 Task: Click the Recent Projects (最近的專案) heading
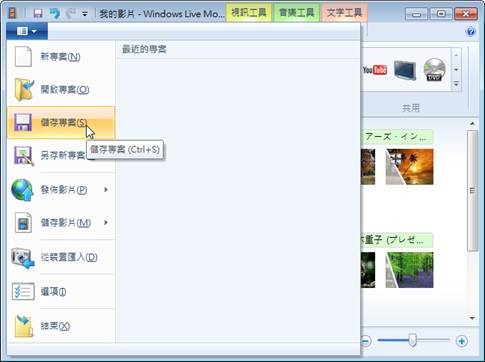click(x=144, y=49)
